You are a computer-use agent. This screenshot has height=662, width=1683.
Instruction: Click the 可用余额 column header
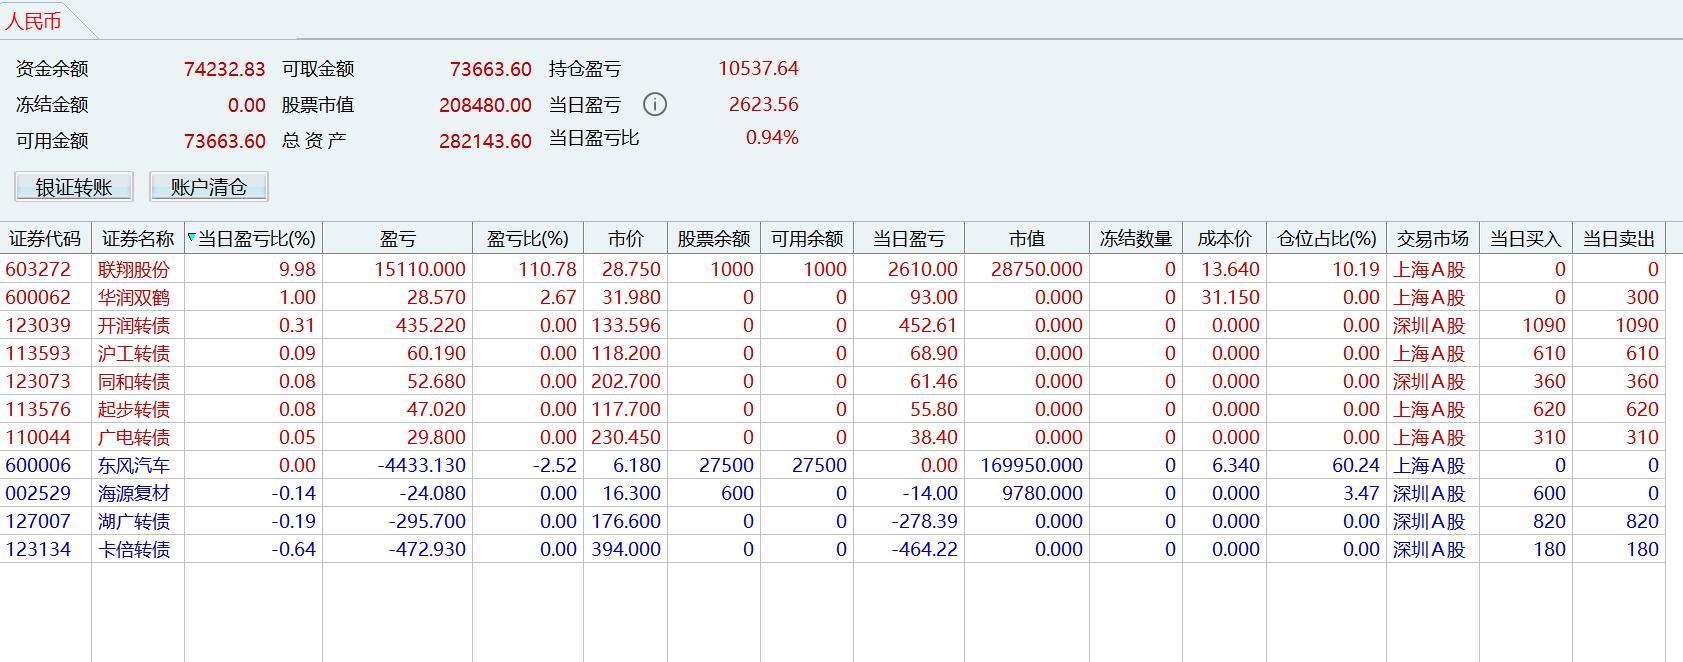click(x=807, y=238)
